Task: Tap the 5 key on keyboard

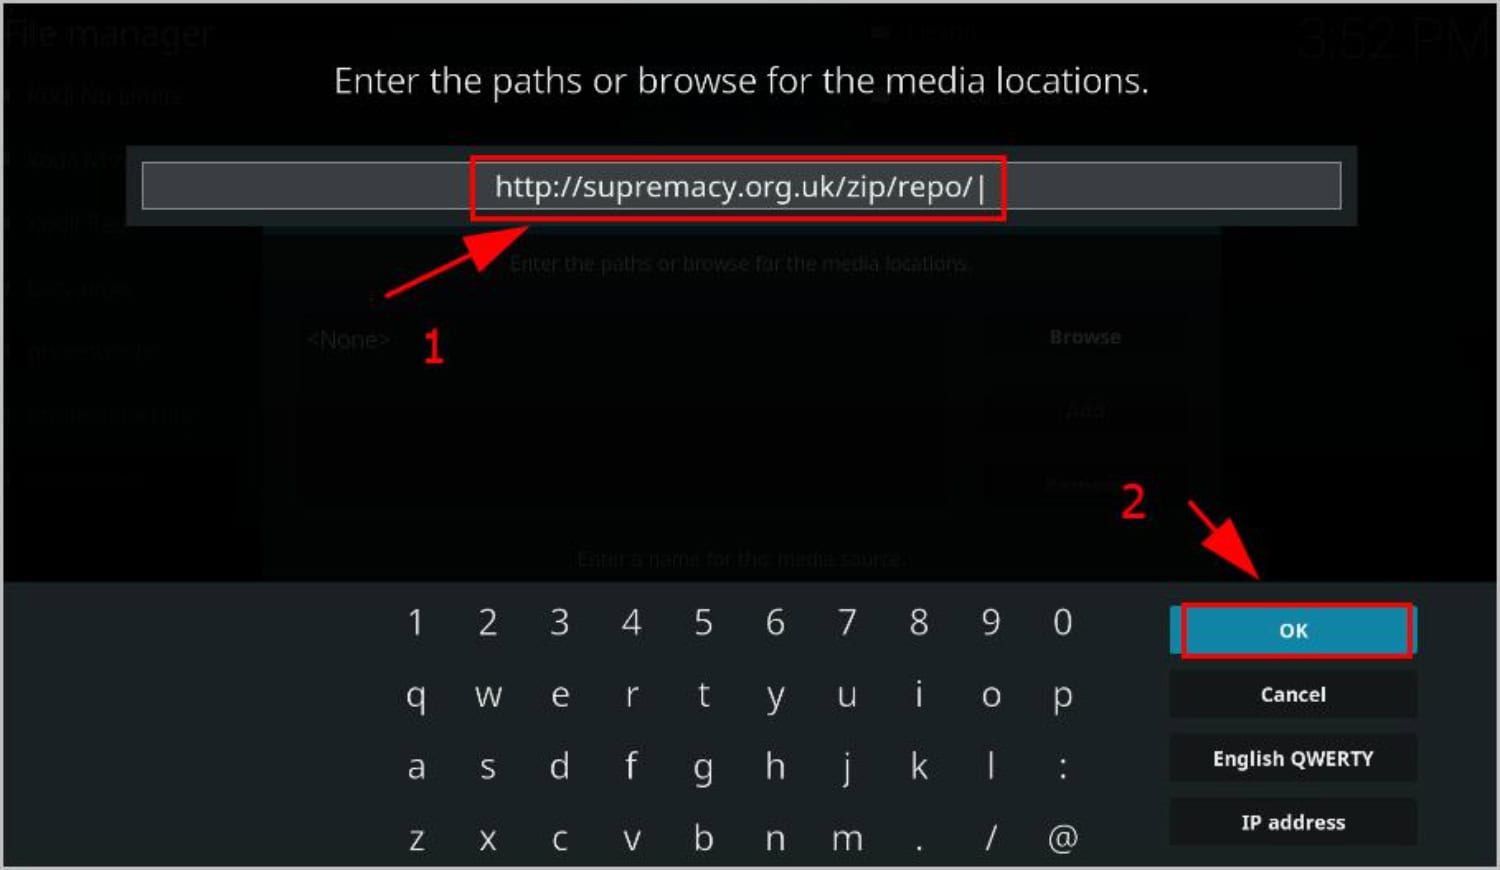Action: tap(703, 622)
